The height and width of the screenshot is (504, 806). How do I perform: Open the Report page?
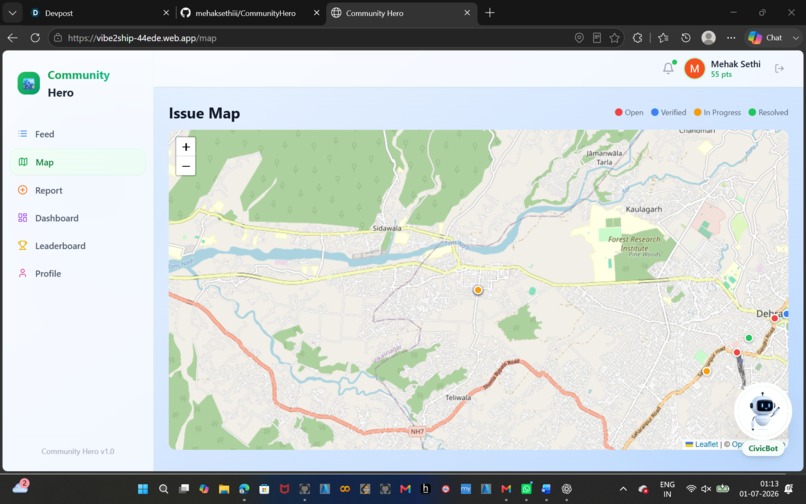(x=77, y=190)
